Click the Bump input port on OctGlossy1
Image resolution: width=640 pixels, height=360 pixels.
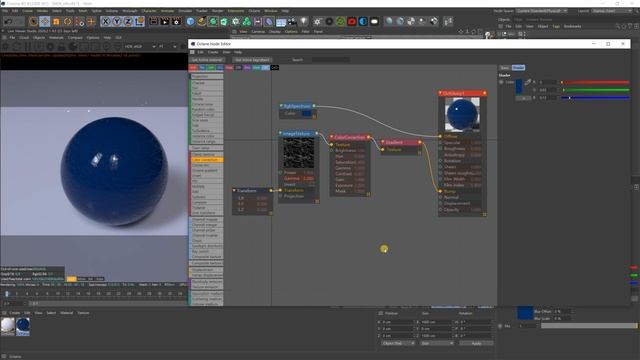pyautogui.click(x=440, y=191)
